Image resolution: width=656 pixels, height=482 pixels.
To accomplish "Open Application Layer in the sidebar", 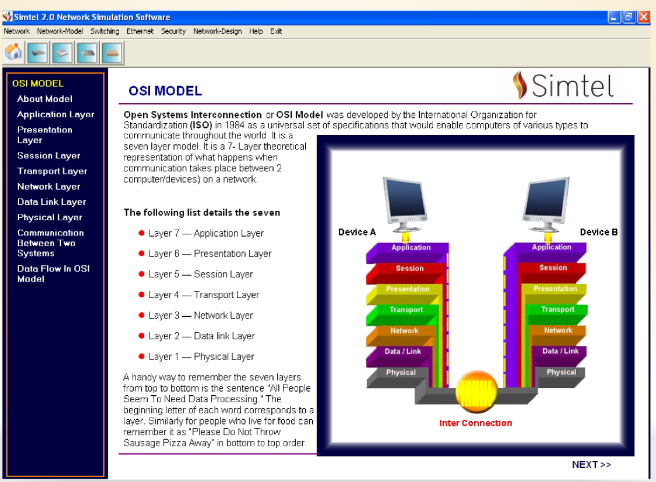I will click(55, 115).
